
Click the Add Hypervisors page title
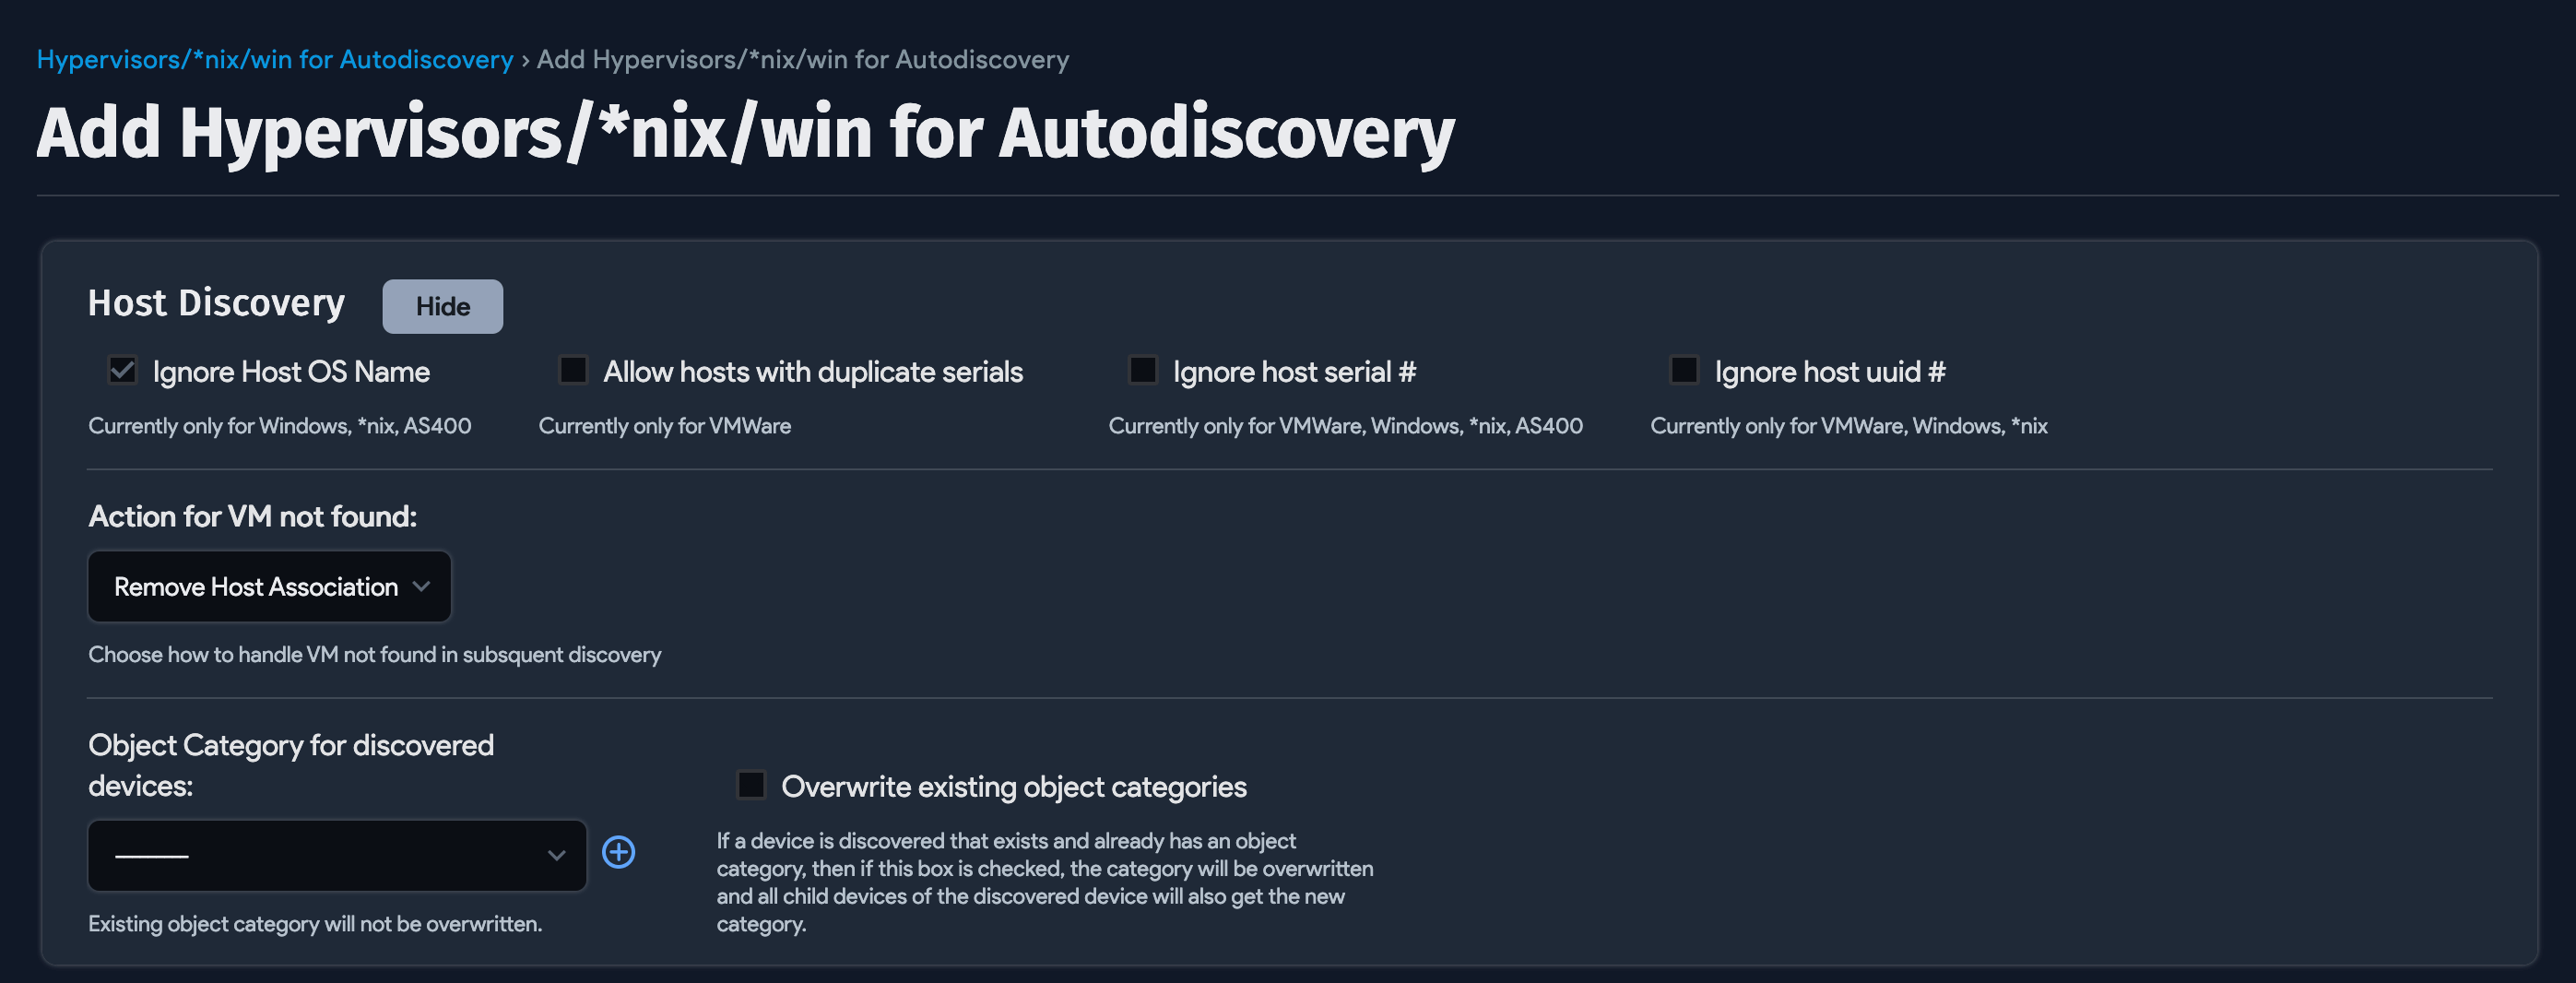[746, 131]
